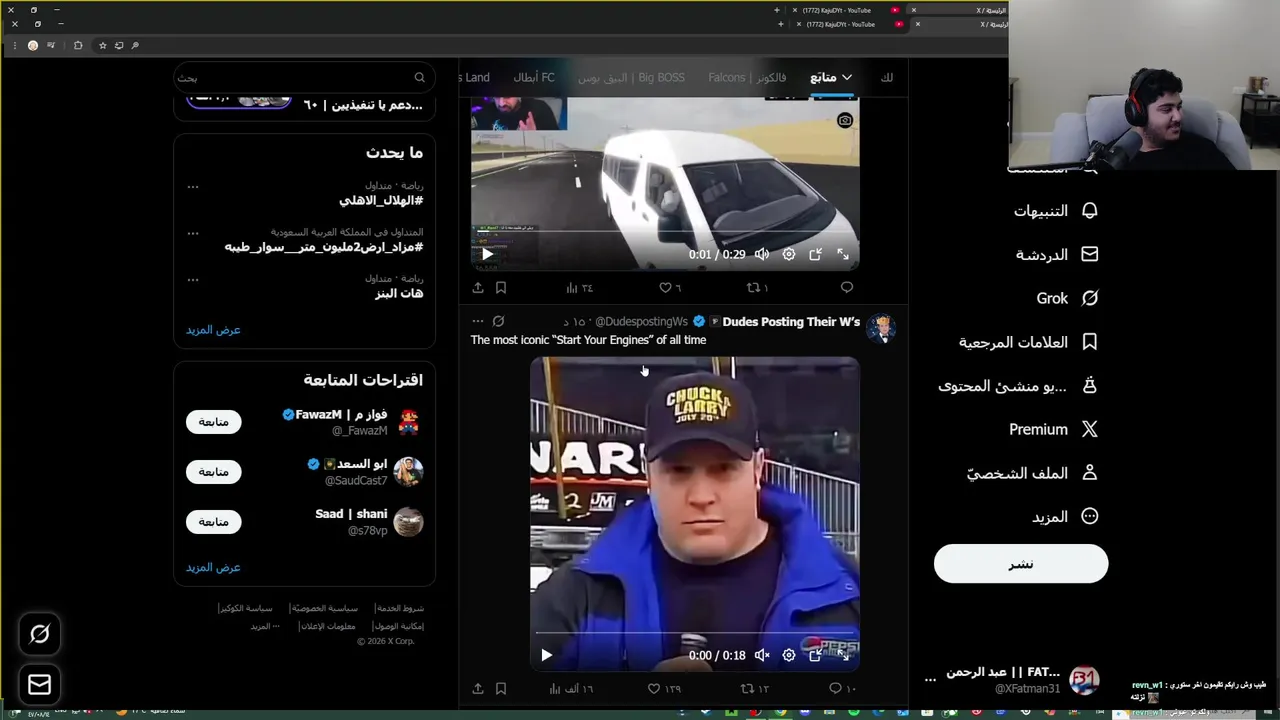Expand the متابَع tab dropdown chevron

(846, 77)
